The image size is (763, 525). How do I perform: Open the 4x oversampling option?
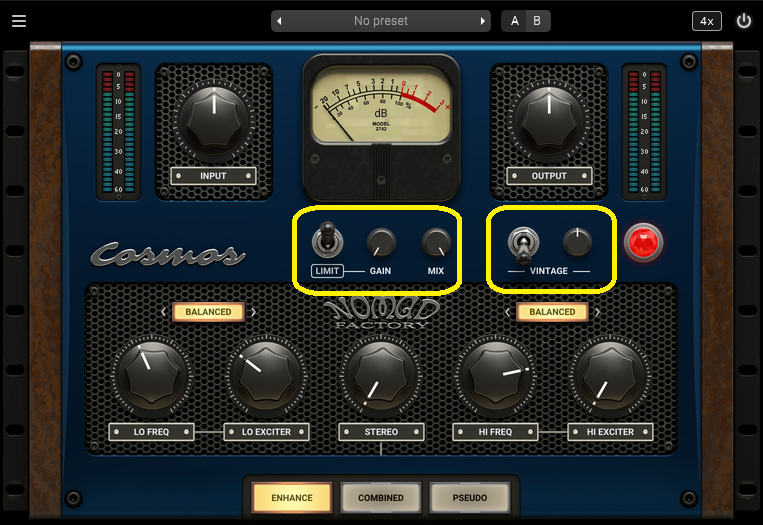[707, 21]
